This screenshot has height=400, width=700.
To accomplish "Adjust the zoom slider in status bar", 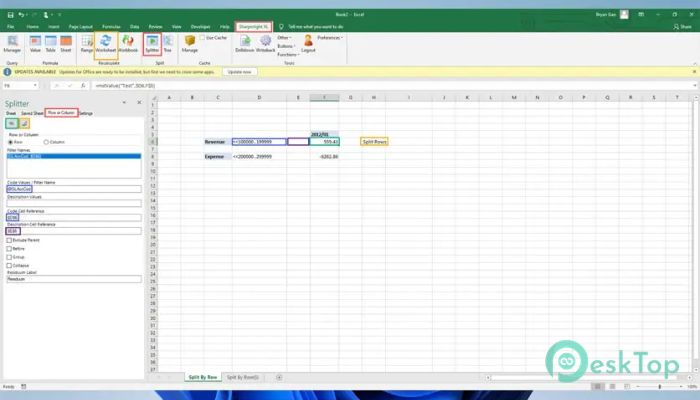I will coord(659,386).
